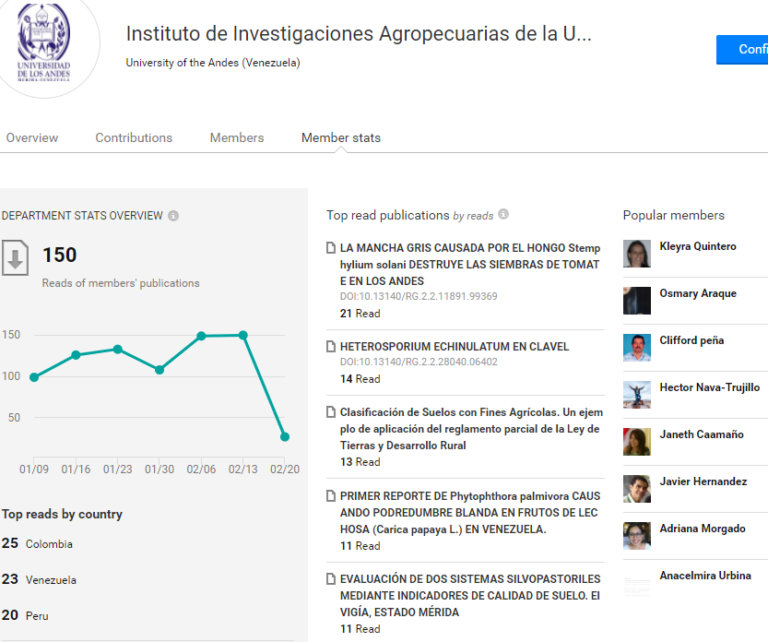
Task: Click document icon for Phytophthora palmivora publication
Action: tap(331, 496)
